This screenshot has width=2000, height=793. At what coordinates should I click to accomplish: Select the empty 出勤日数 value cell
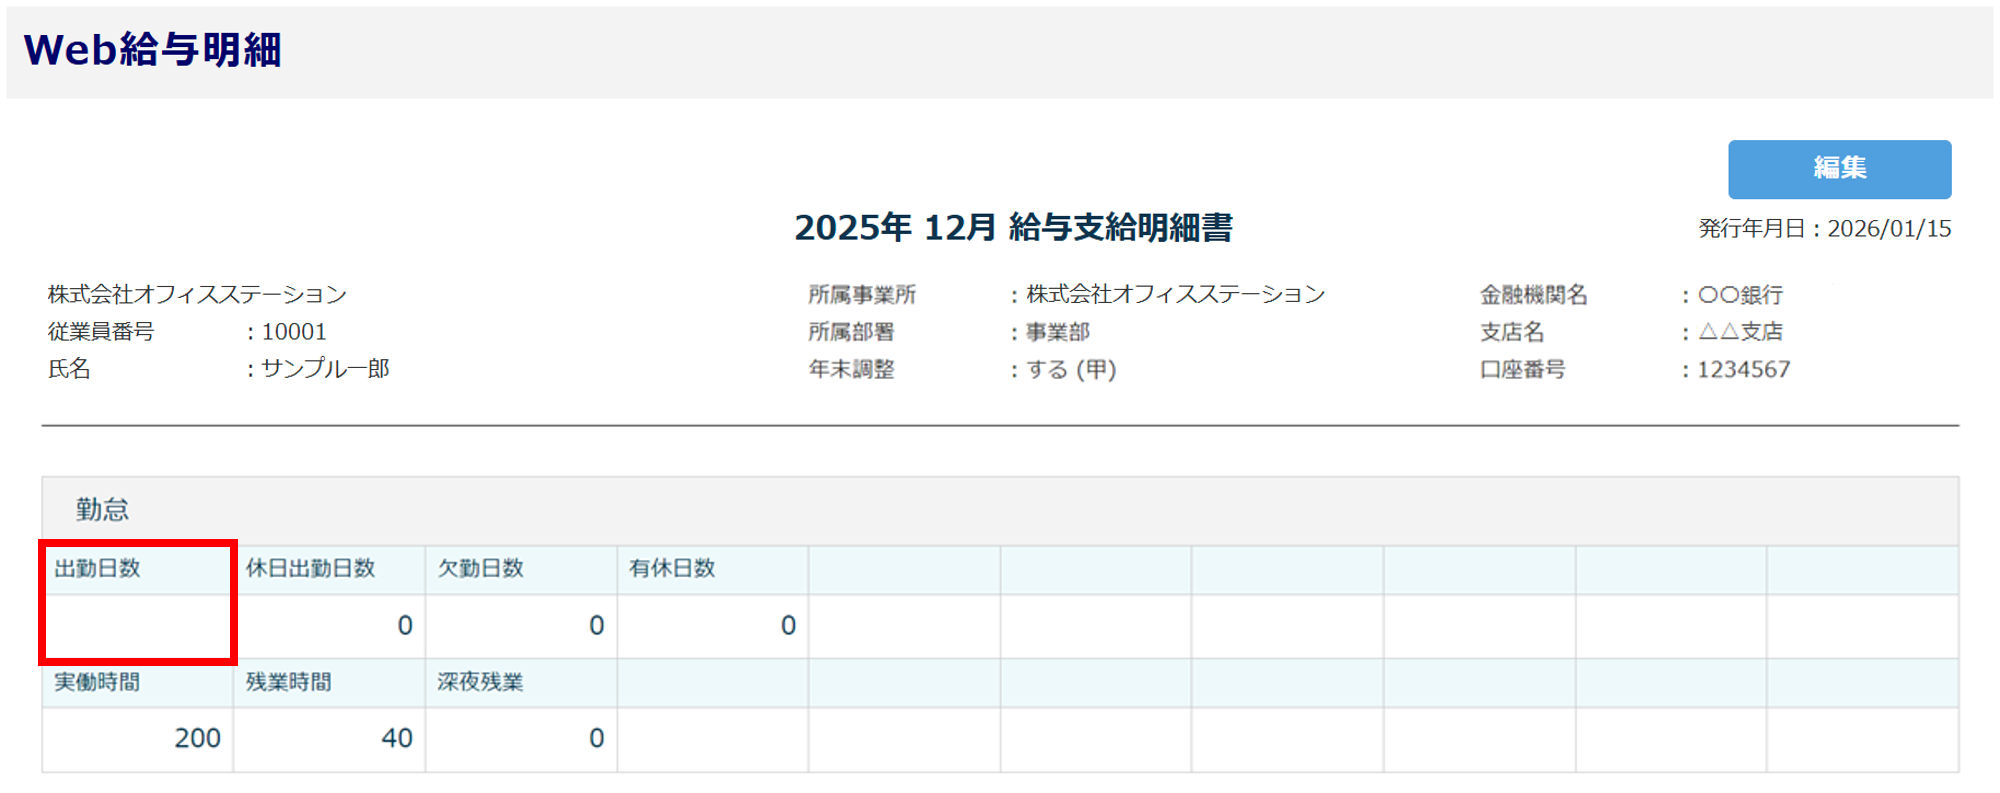pyautogui.click(x=138, y=626)
